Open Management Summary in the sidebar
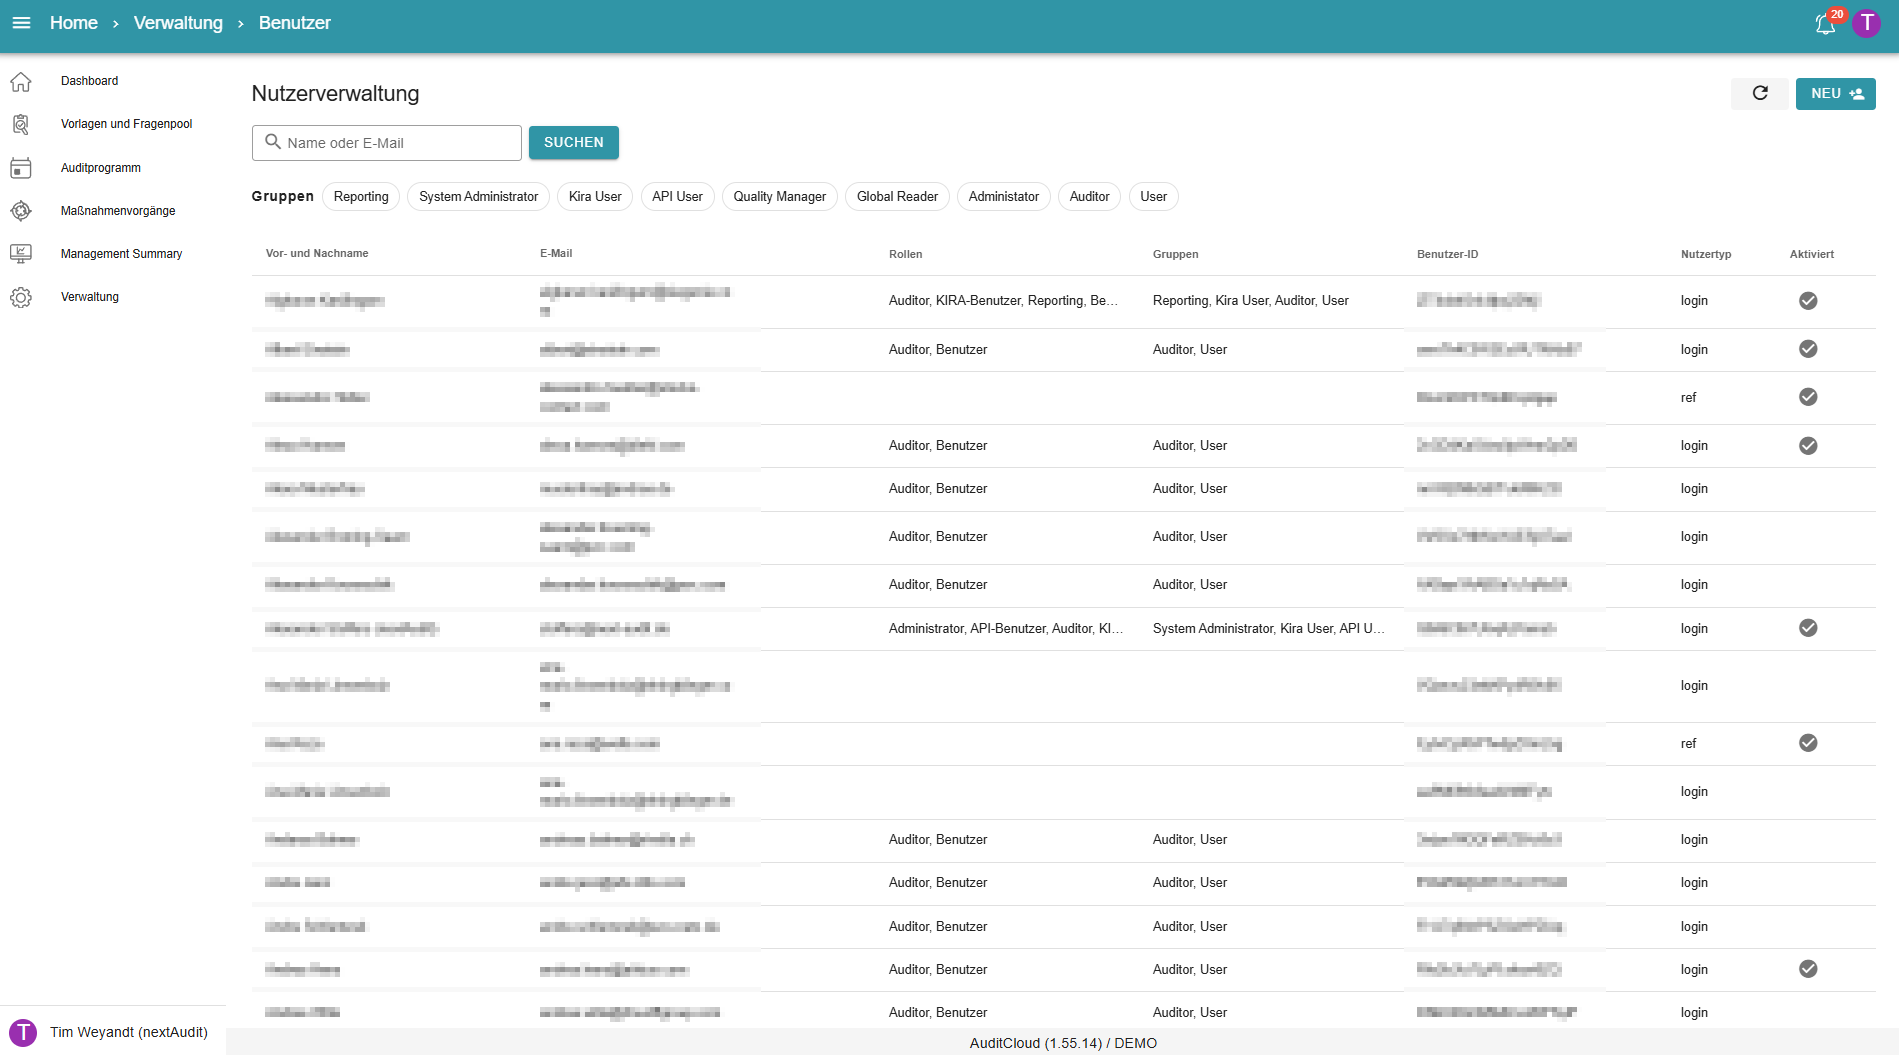The image size is (1899, 1055). coord(121,254)
